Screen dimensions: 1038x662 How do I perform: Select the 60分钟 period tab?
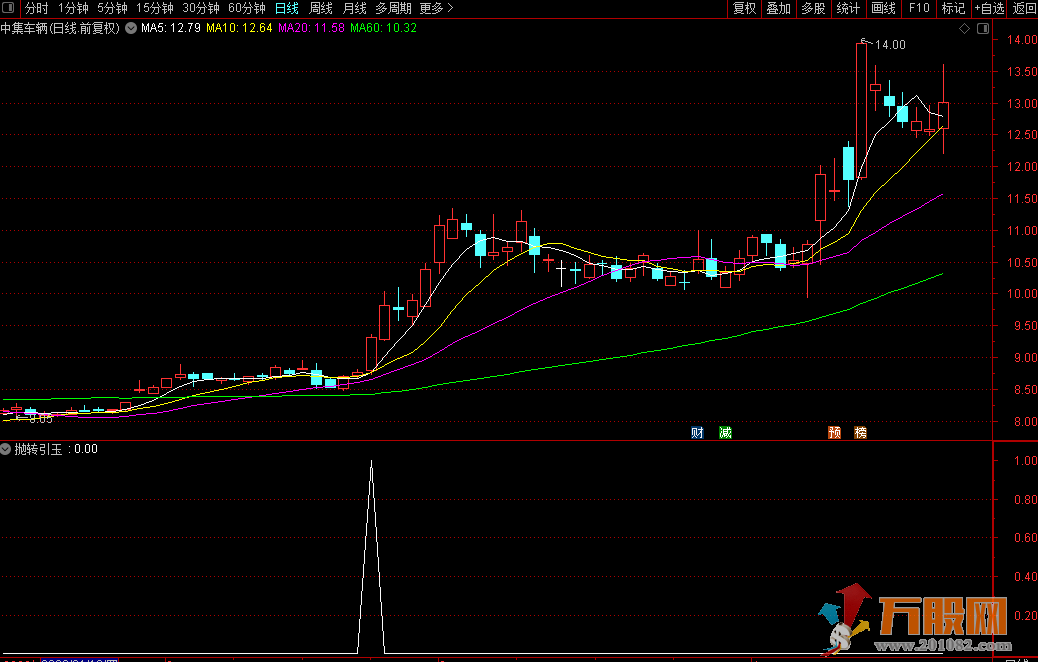(247, 8)
